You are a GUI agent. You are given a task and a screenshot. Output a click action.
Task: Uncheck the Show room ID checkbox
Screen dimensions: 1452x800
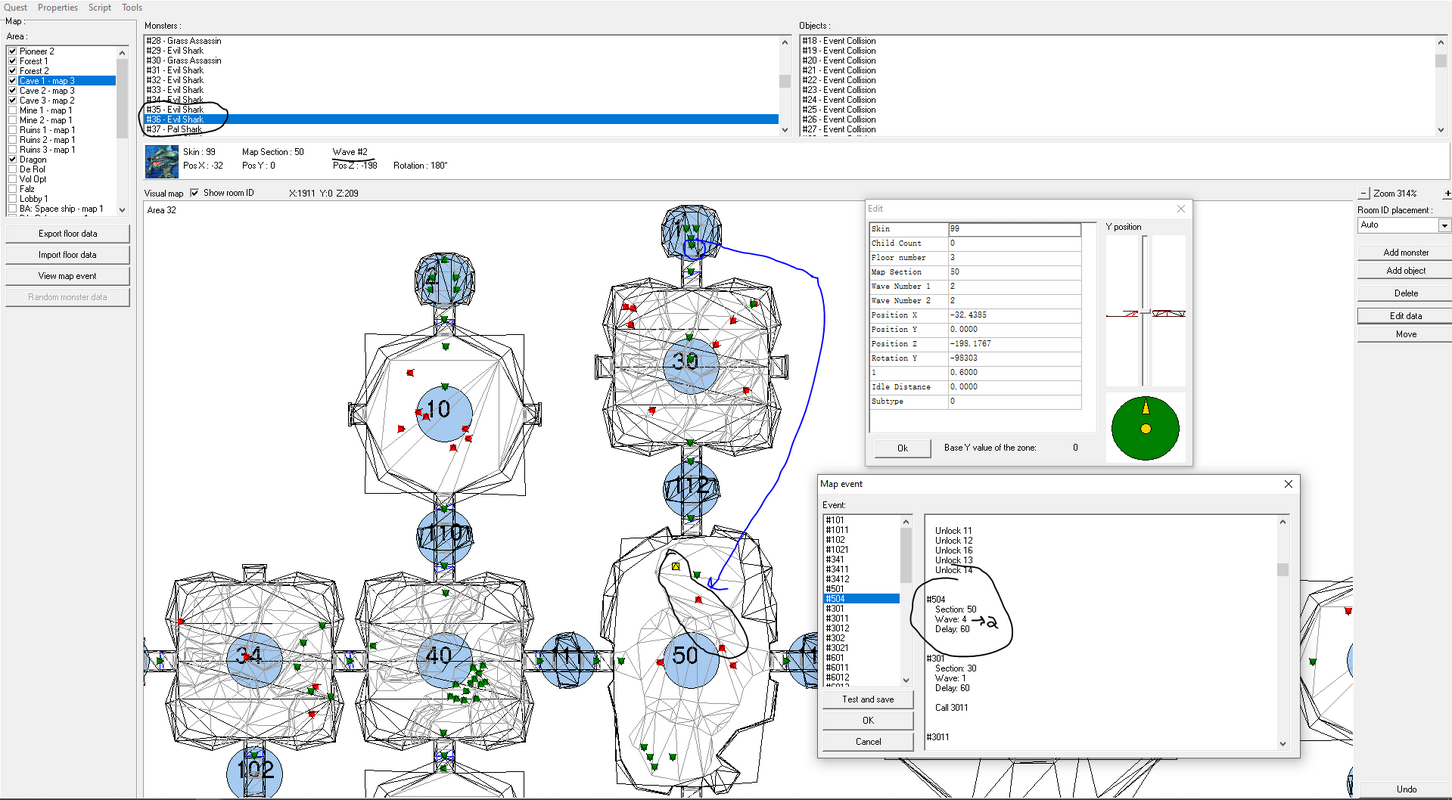(195, 193)
